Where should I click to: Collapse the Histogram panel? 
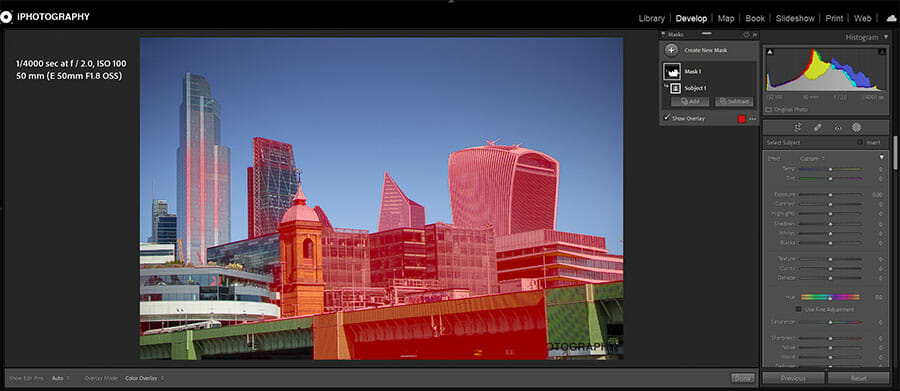[886, 37]
